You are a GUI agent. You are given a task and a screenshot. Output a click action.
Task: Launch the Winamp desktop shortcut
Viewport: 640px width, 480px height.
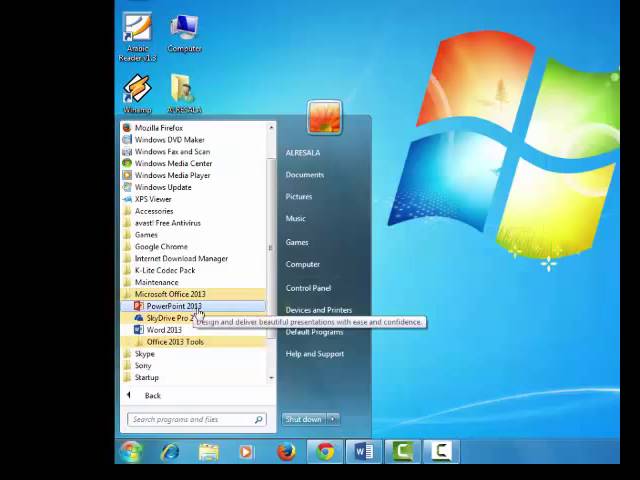(138, 93)
